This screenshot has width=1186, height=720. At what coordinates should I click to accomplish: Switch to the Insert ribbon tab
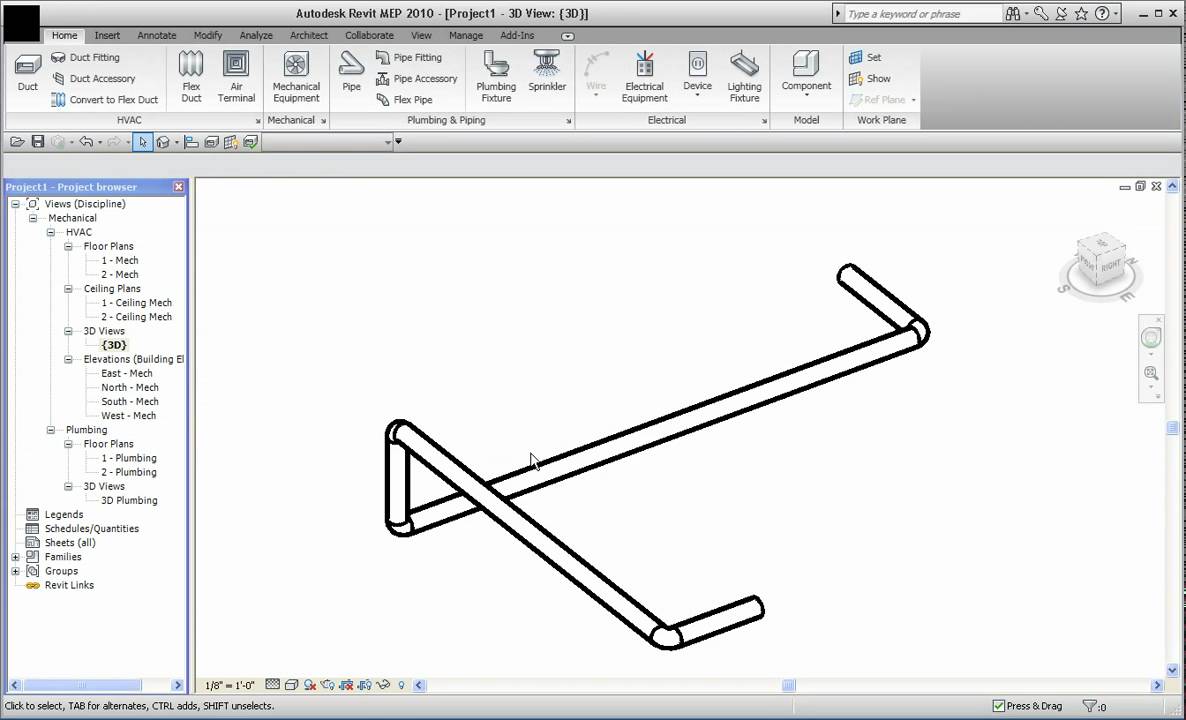point(107,35)
